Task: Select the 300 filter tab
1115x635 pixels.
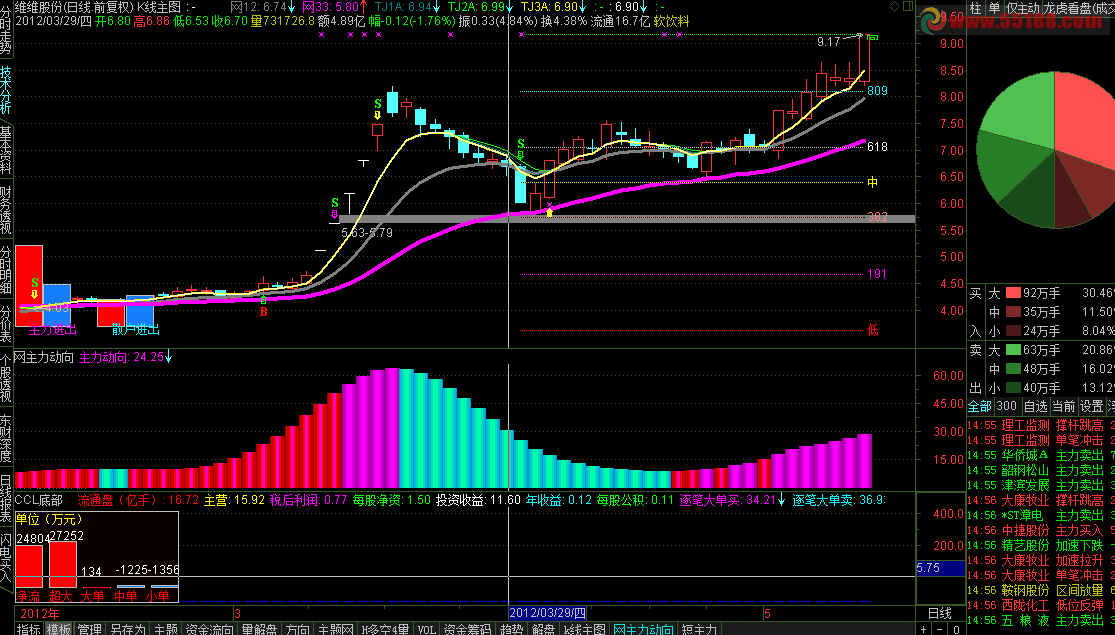Action: 1006,406
